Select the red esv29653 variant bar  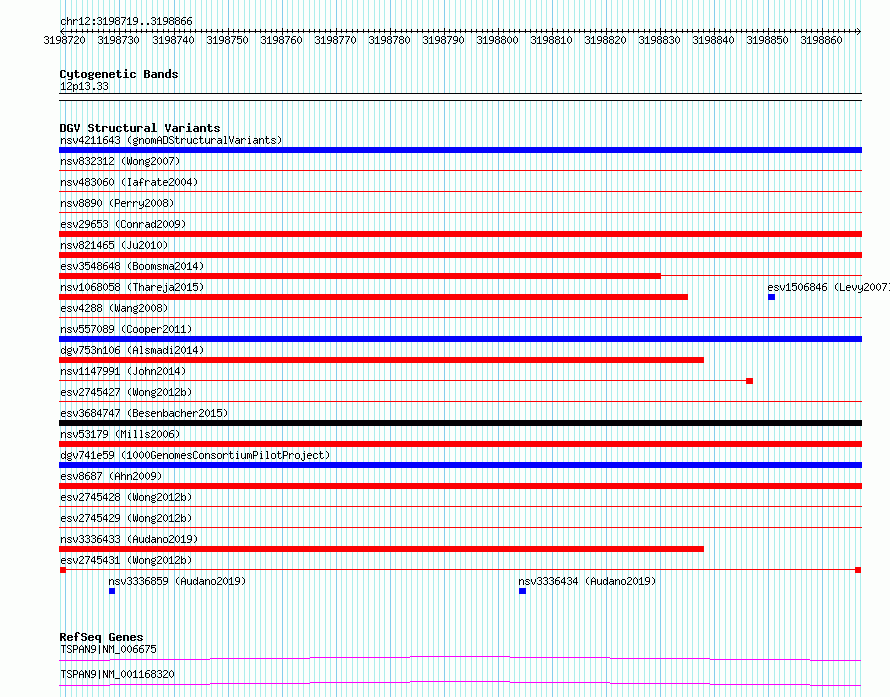(x=460, y=234)
